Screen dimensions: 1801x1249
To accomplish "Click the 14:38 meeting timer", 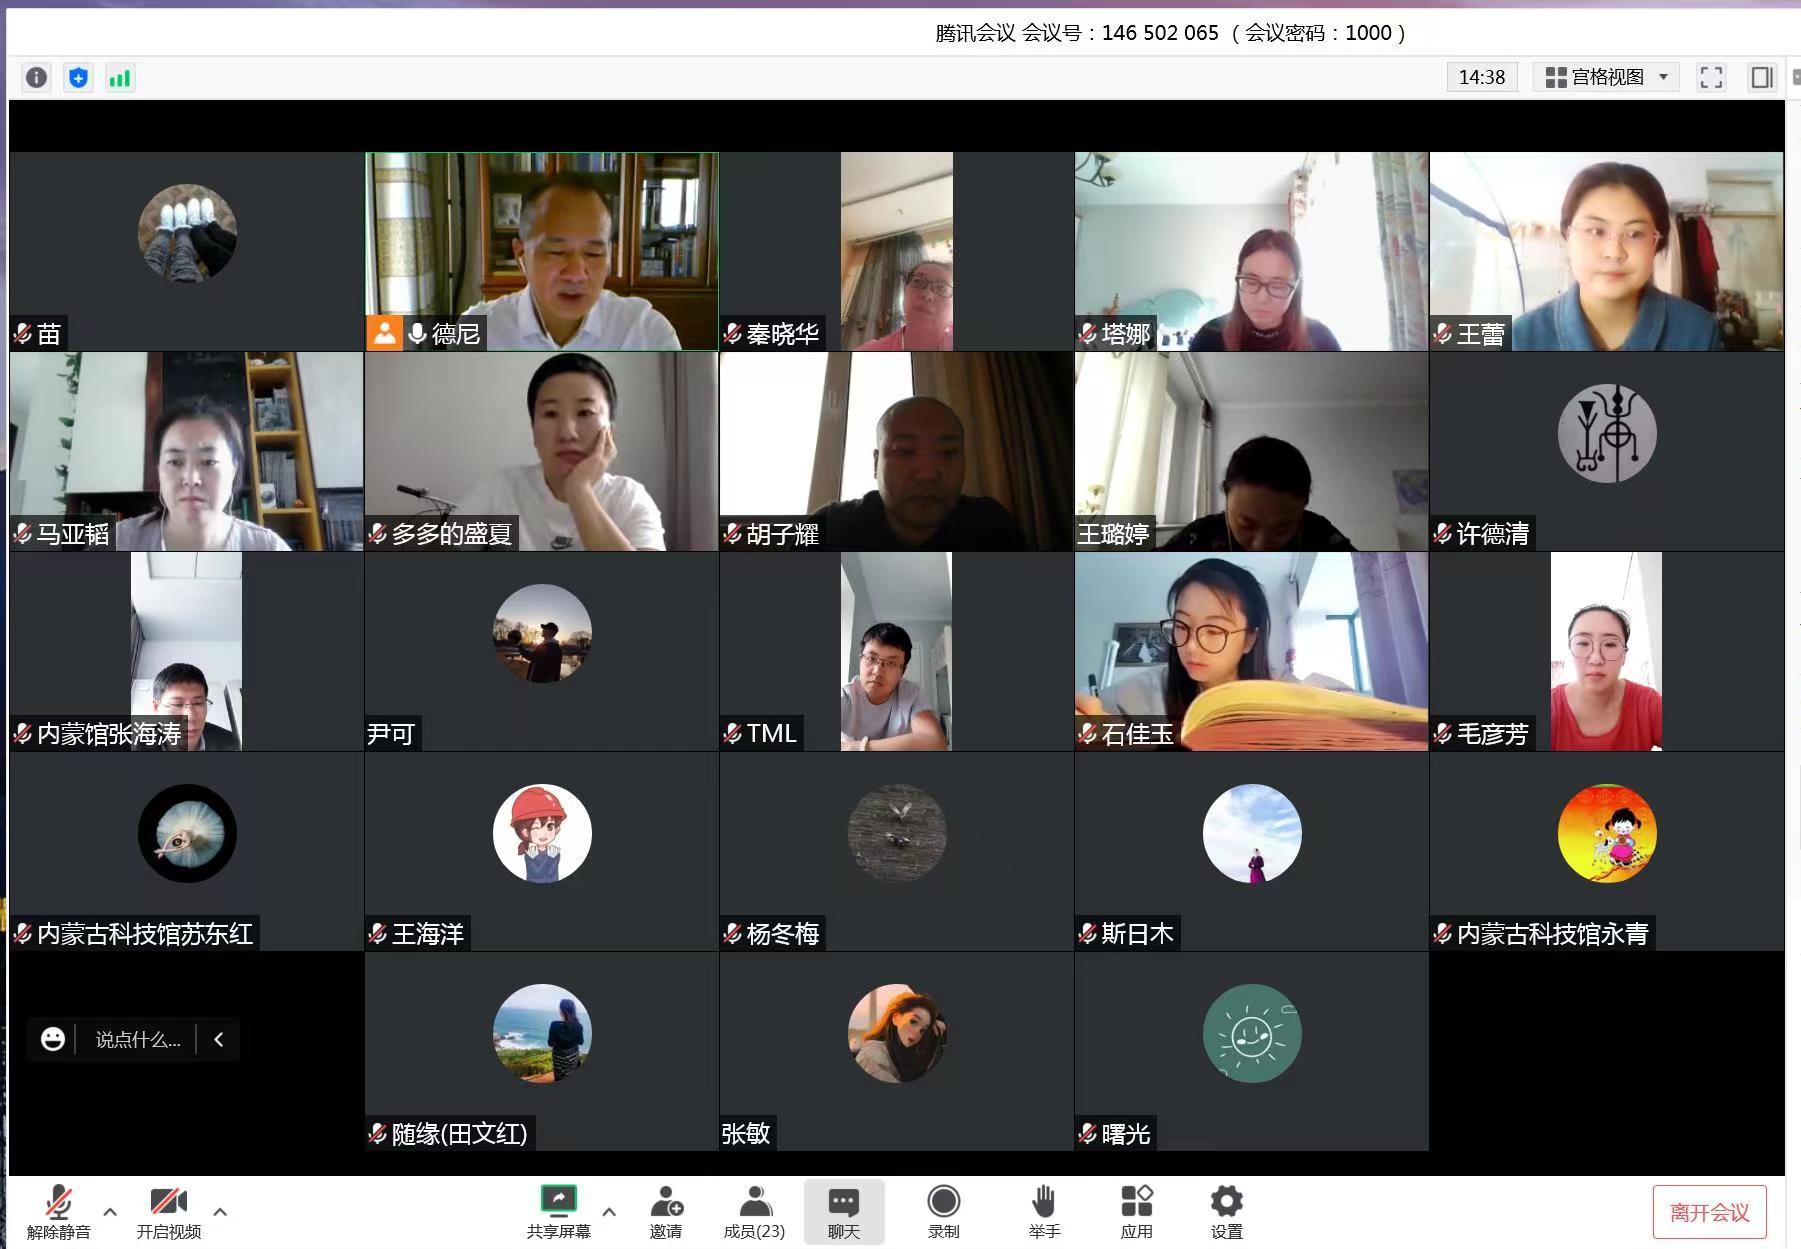I will 1481,77.
